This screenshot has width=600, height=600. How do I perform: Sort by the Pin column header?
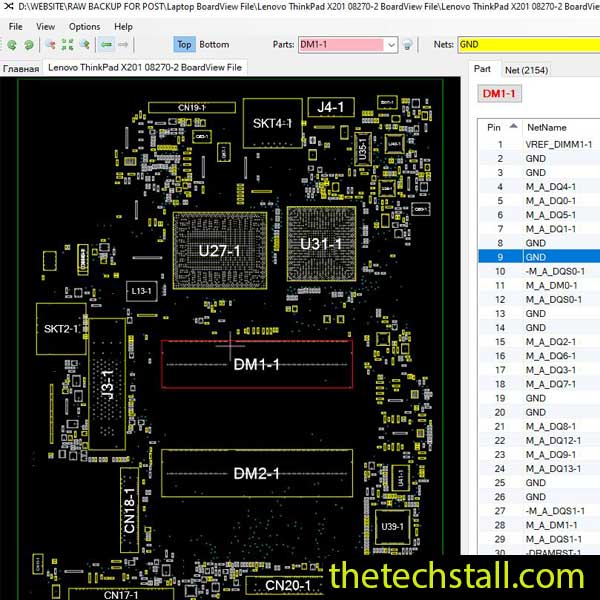point(500,127)
